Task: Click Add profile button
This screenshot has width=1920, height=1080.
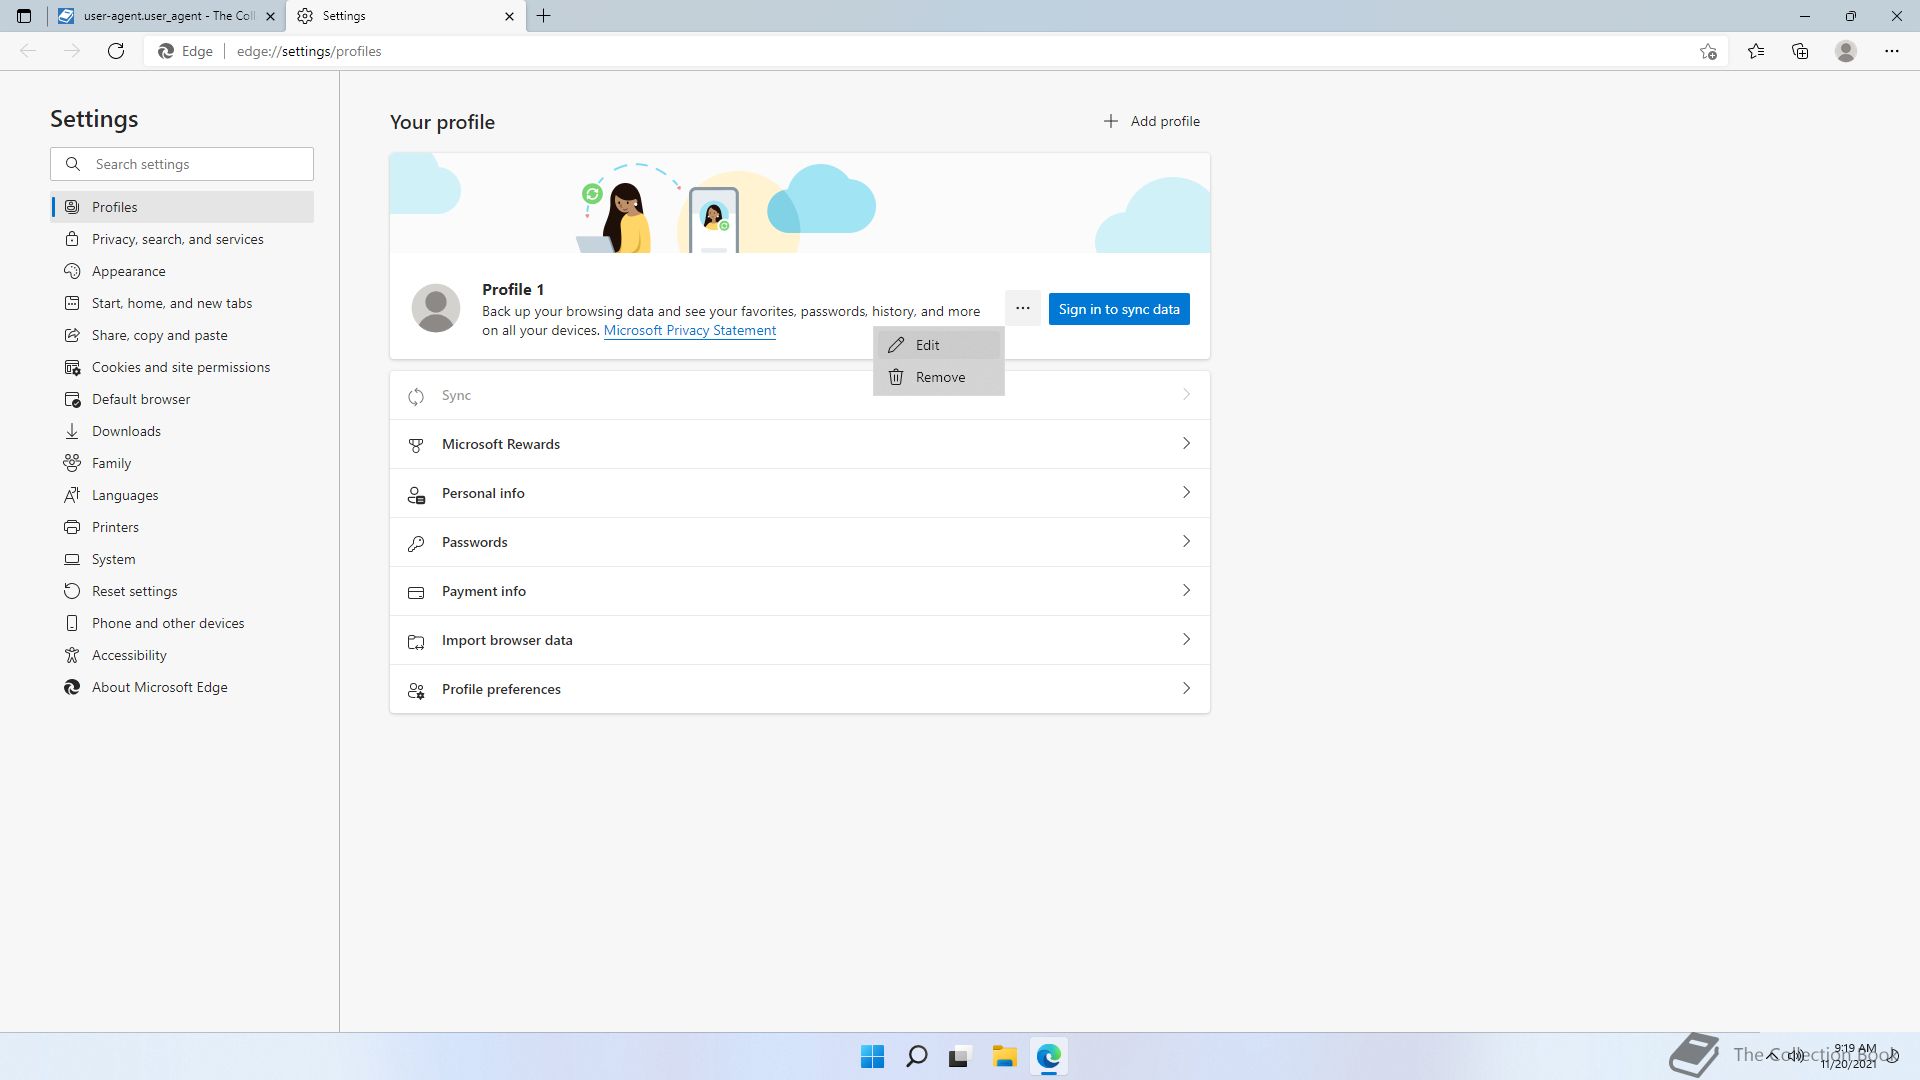Action: [x=1151, y=121]
